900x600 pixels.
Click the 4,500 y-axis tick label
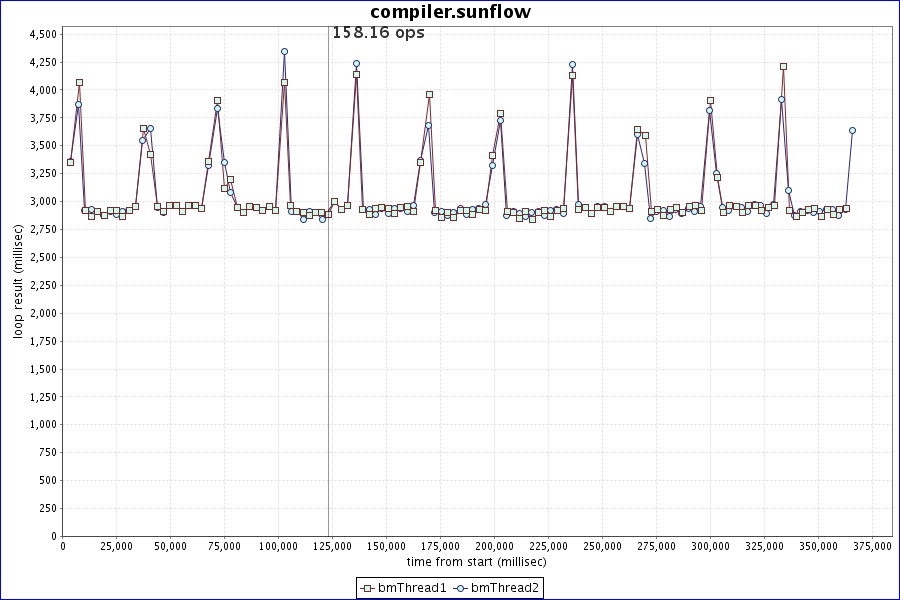(x=42, y=34)
